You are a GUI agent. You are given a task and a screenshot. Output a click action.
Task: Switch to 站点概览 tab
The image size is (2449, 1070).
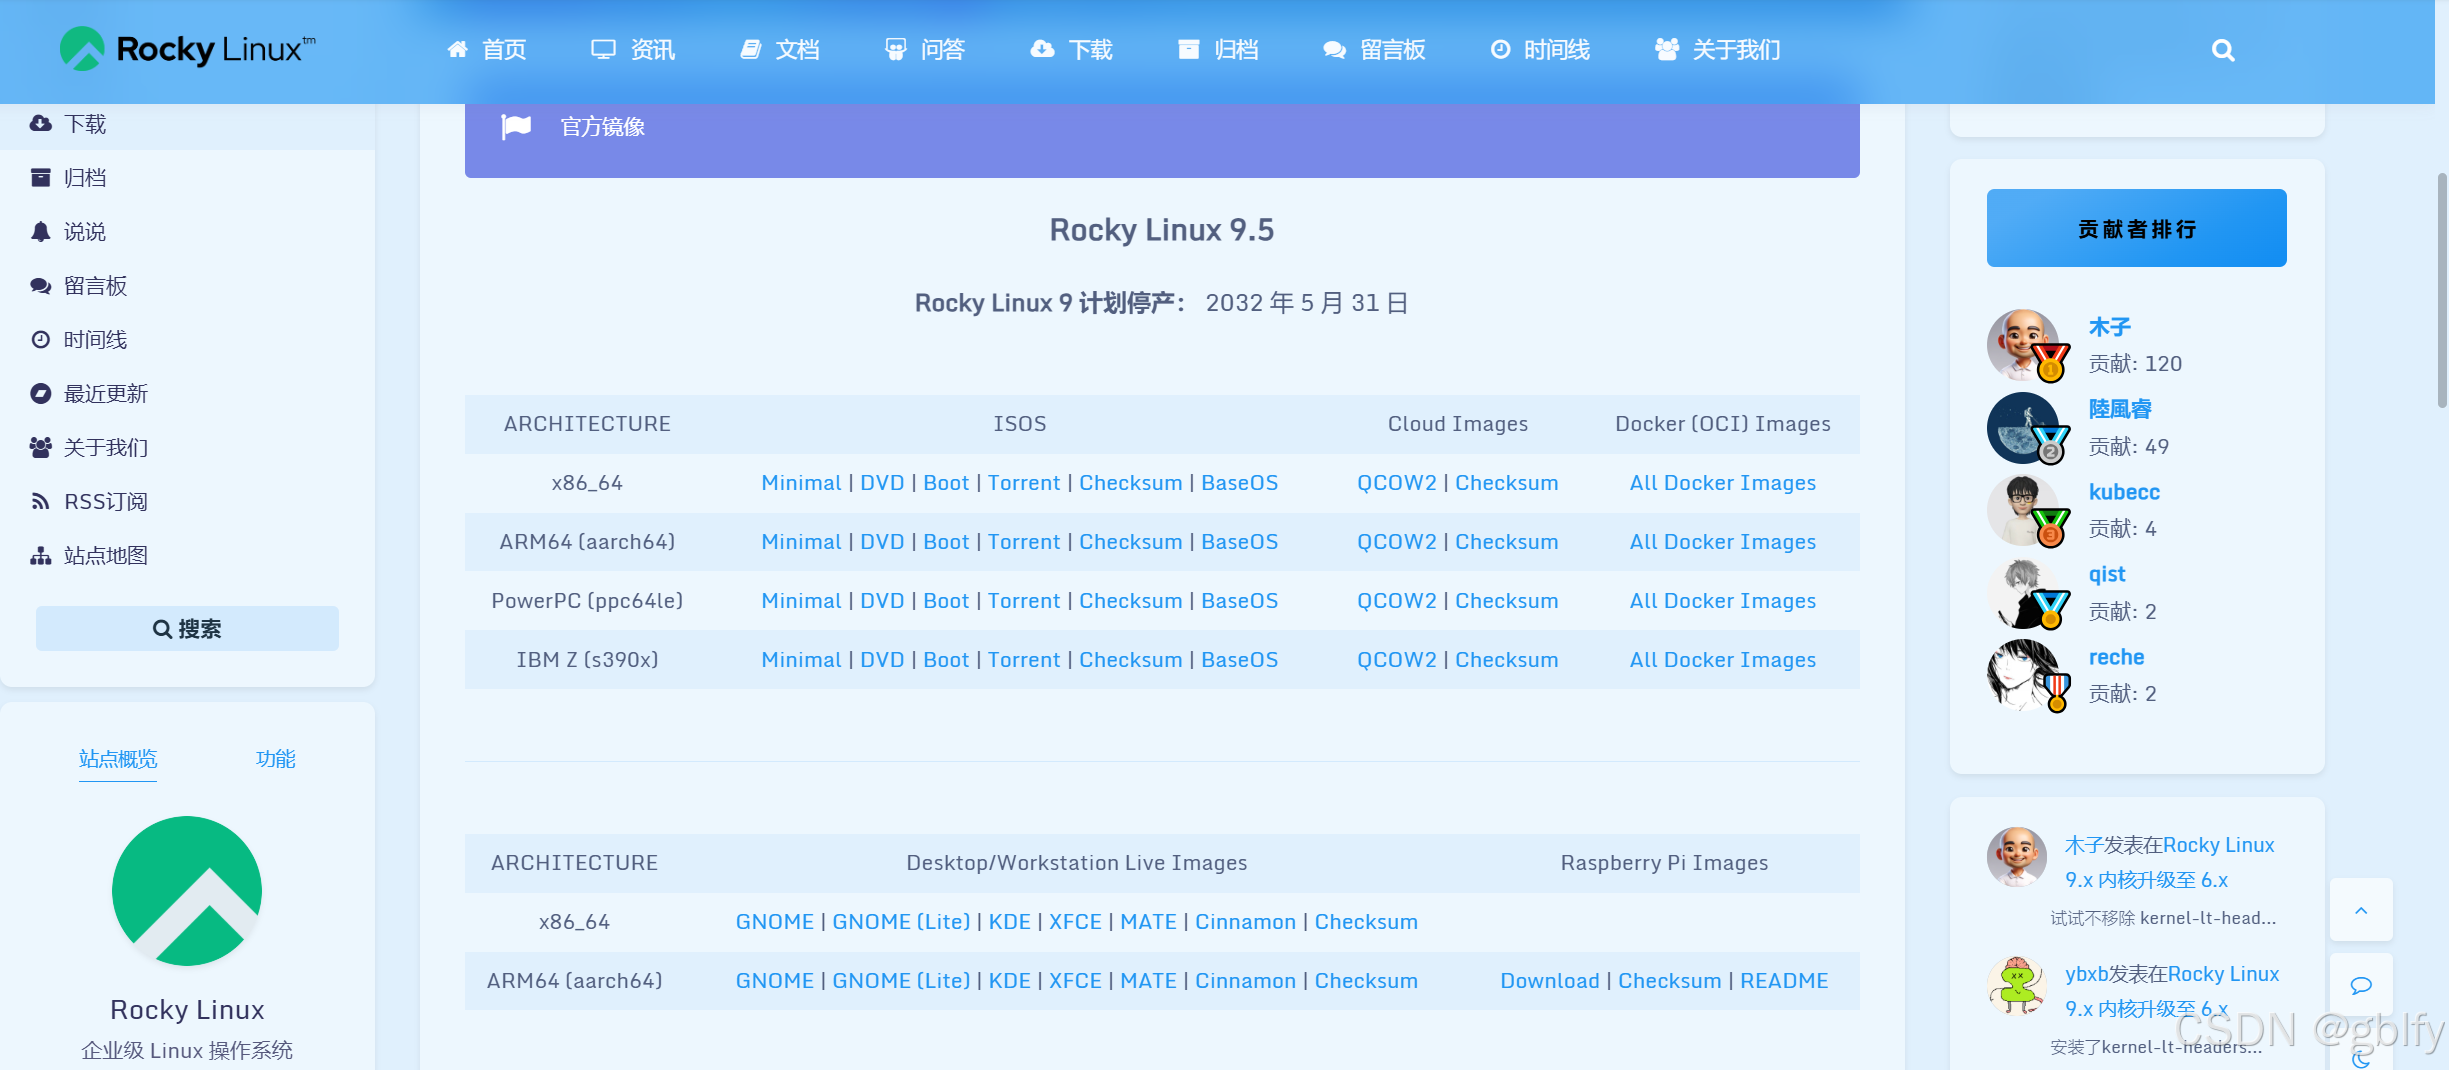click(x=118, y=759)
